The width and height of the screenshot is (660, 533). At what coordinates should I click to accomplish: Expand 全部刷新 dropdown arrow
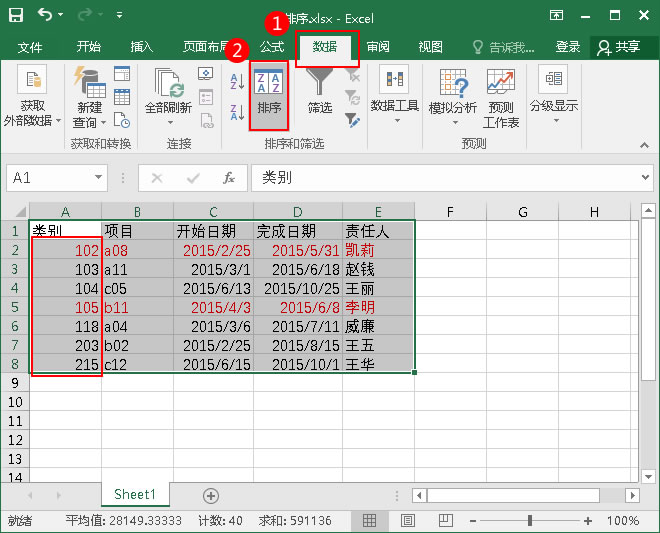point(170,123)
